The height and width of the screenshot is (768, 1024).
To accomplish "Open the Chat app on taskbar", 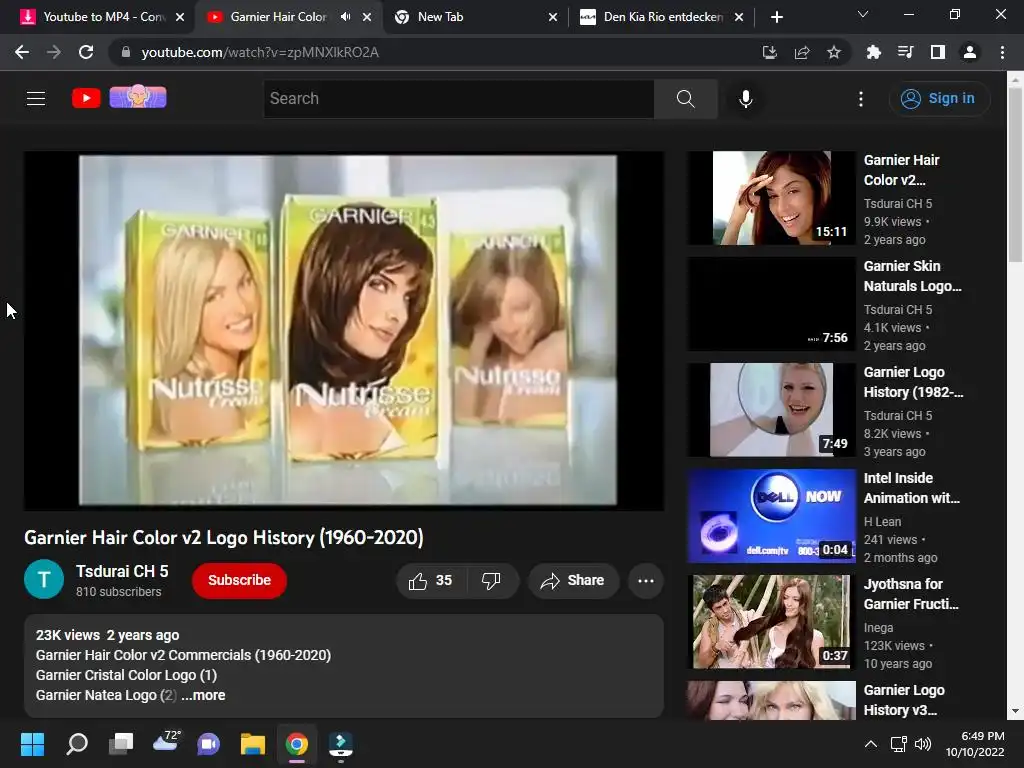I will tap(208, 744).
